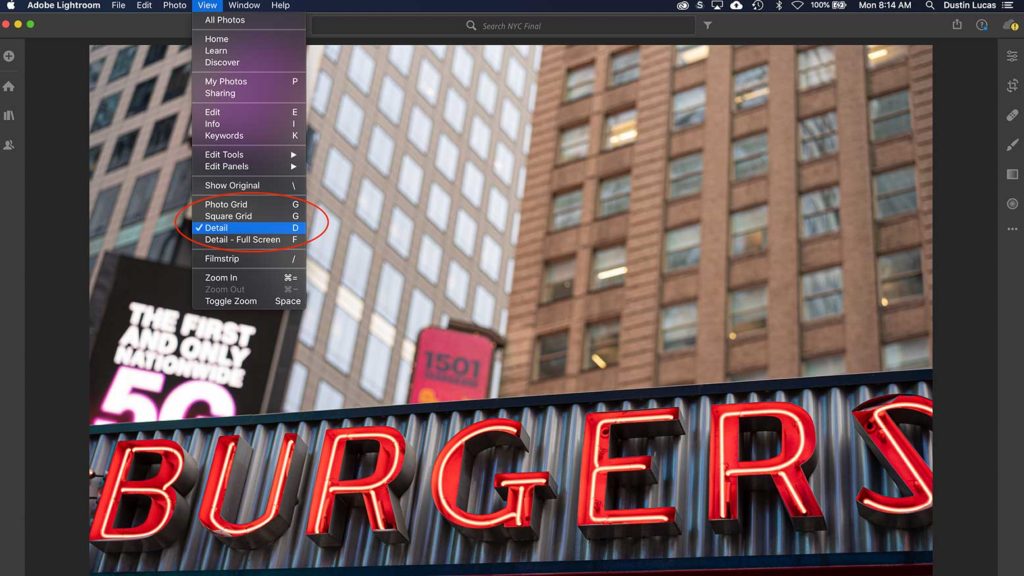Select the Crop and Rotate tool
This screenshot has width=1024, height=576.
pyautogui.click(x=1012, y=86)
